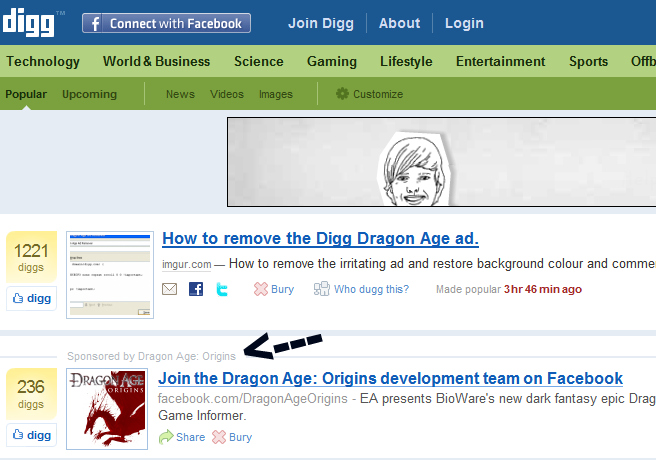
Task: Go to Login
Action: [464, 23]
